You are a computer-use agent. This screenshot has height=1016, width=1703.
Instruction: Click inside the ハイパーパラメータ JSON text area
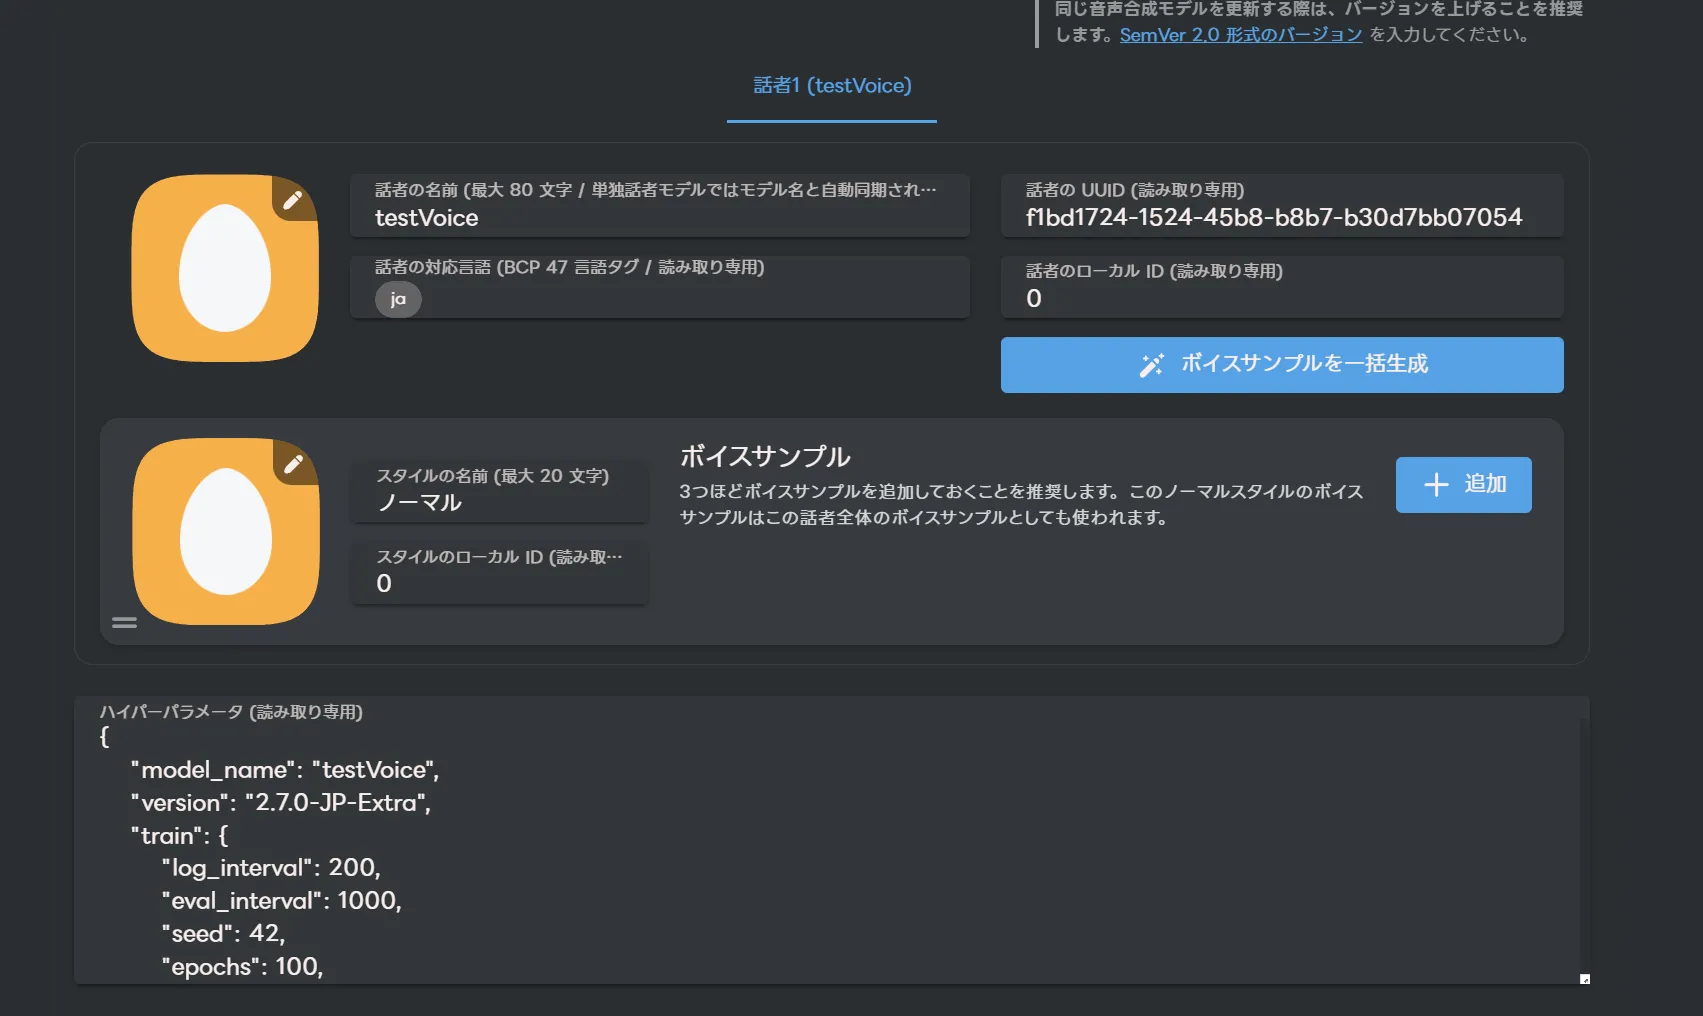coord(830,850)
